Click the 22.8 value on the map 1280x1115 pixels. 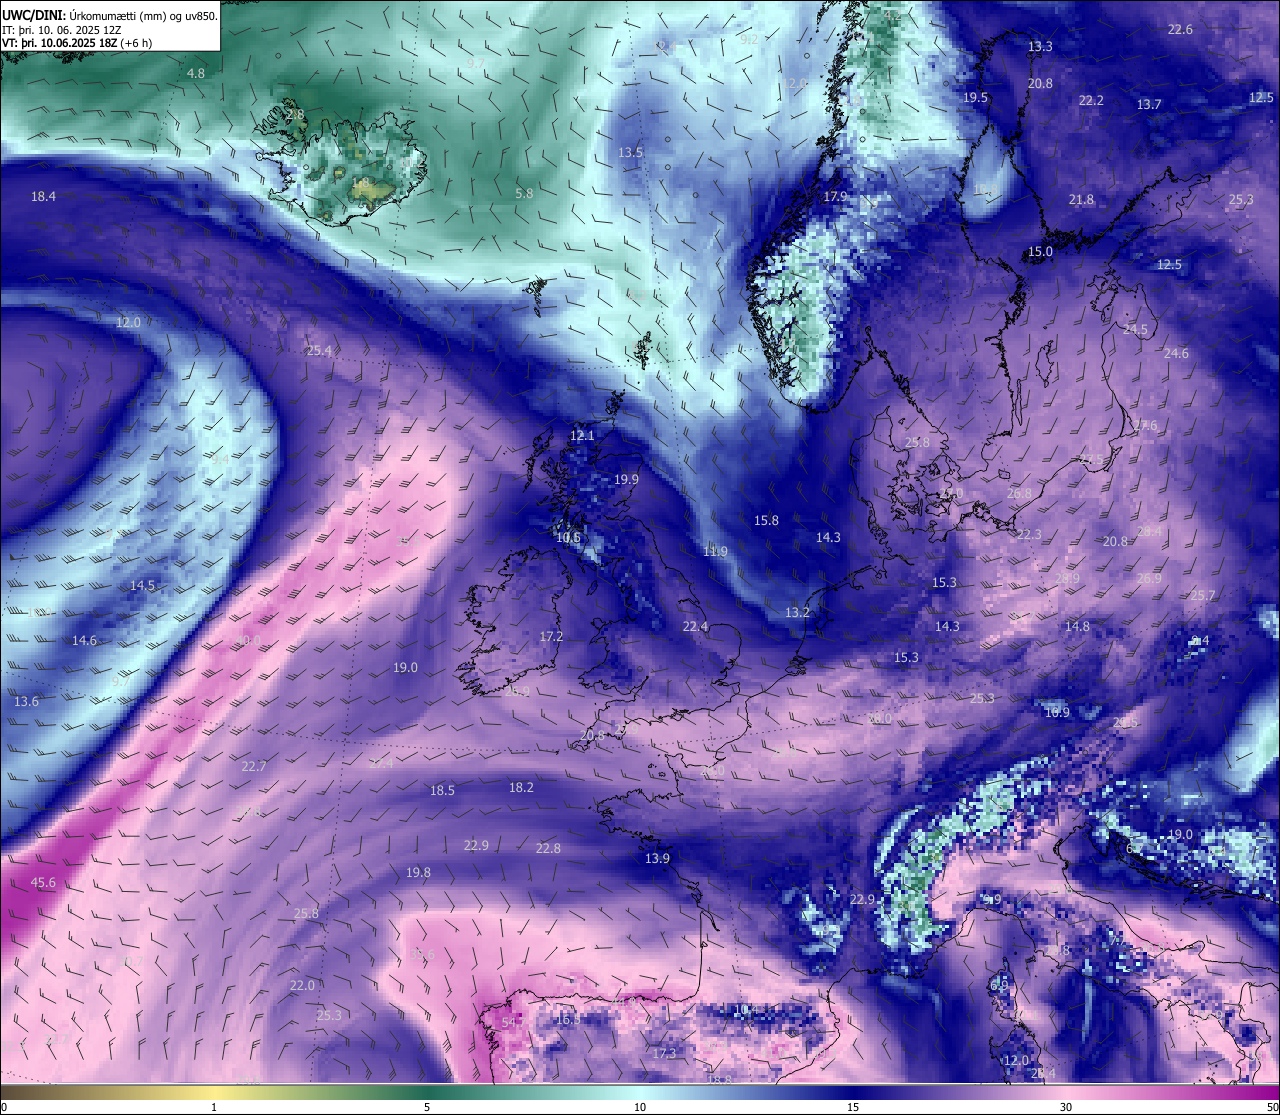pyautogui.click(x=548, y=849)
